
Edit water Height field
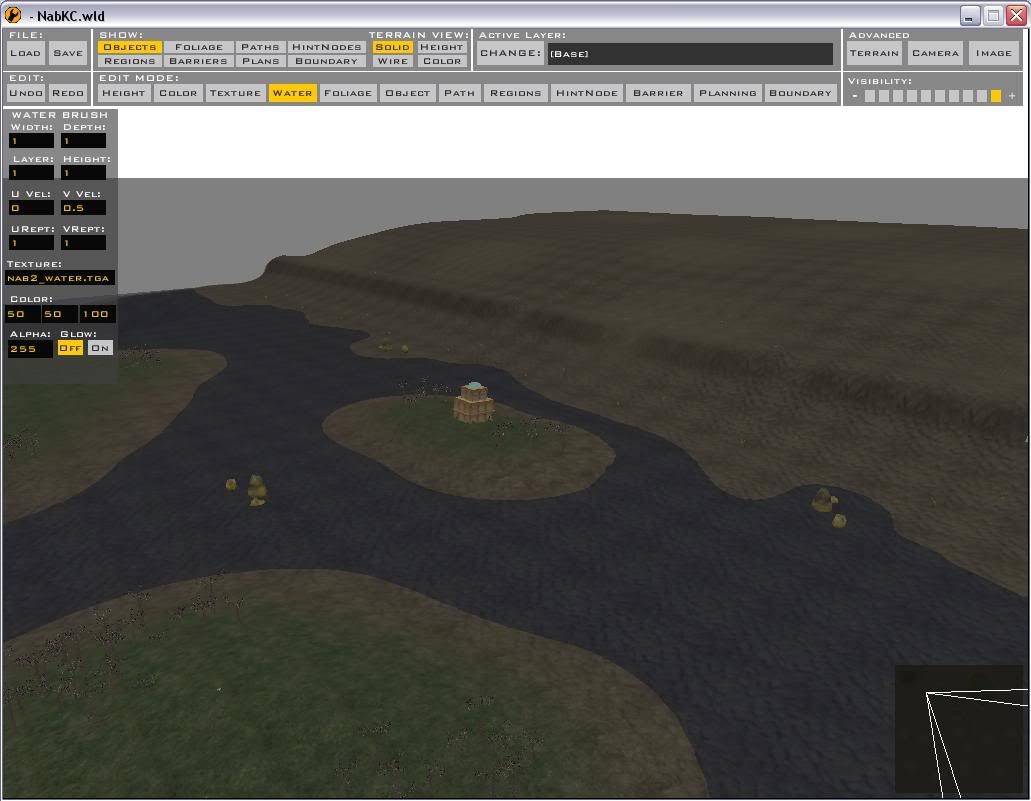(84, 173)
